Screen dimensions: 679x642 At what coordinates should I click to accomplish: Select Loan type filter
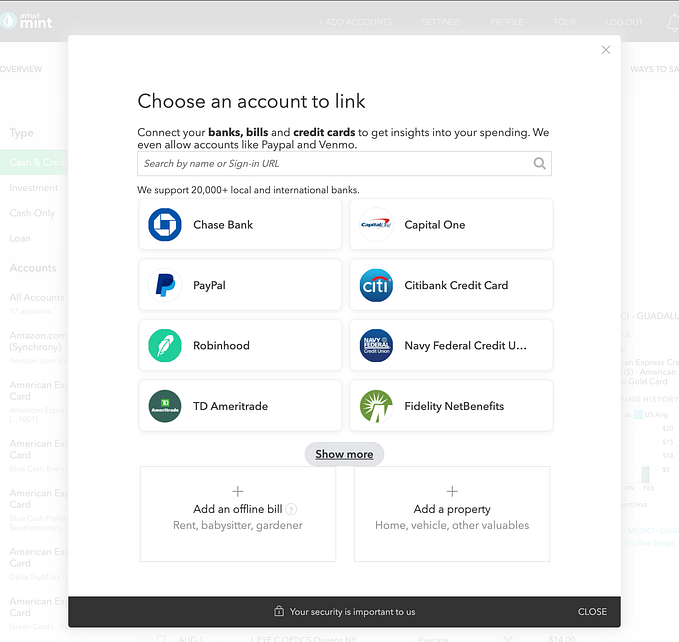point(20,239)
